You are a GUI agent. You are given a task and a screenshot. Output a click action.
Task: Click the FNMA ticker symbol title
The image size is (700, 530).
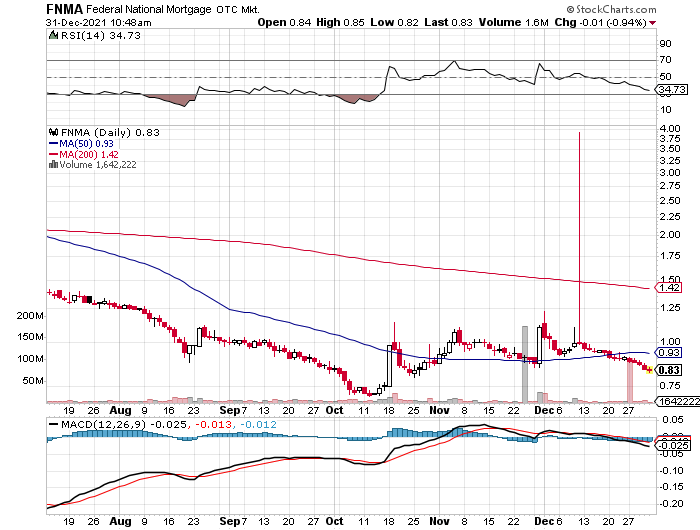tap(64, 9)
